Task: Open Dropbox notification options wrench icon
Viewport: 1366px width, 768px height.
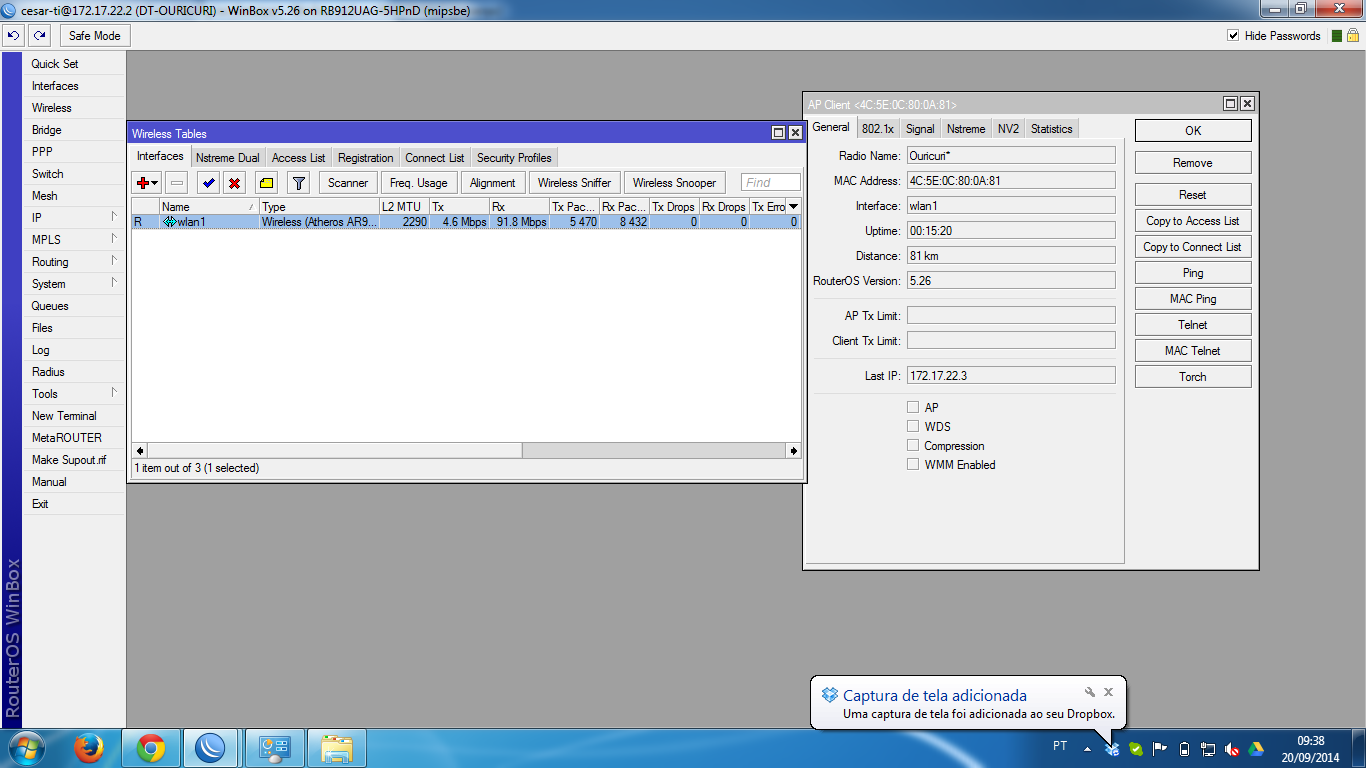Action: pos(1090,692)
